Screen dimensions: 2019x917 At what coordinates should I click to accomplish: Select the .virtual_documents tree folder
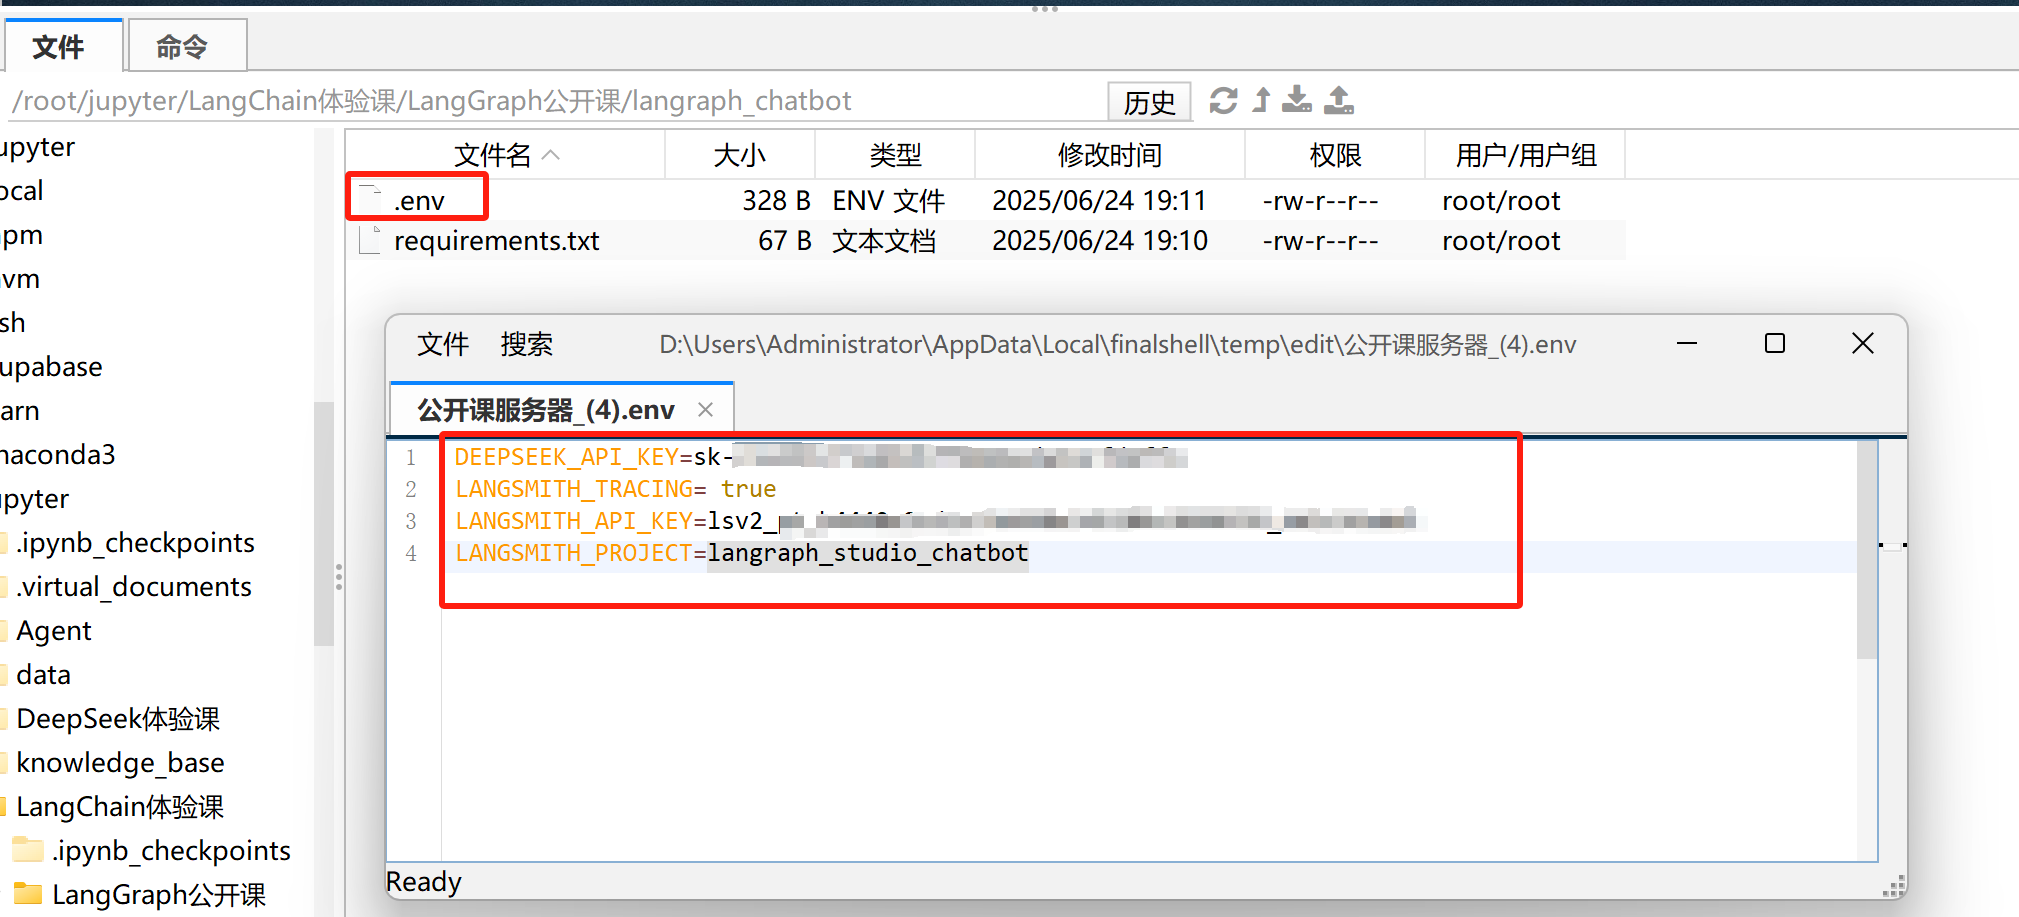(133, 587)
